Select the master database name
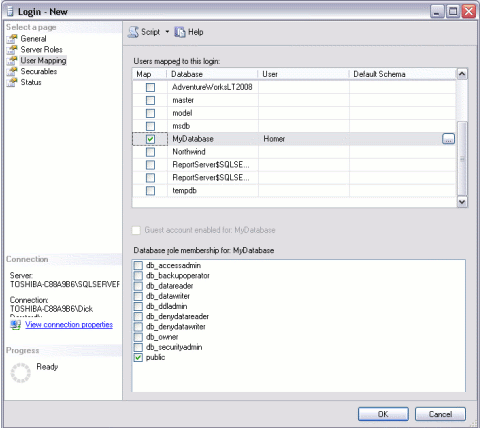The width and height of the screenshot is (480, 428). coord(183,100)
